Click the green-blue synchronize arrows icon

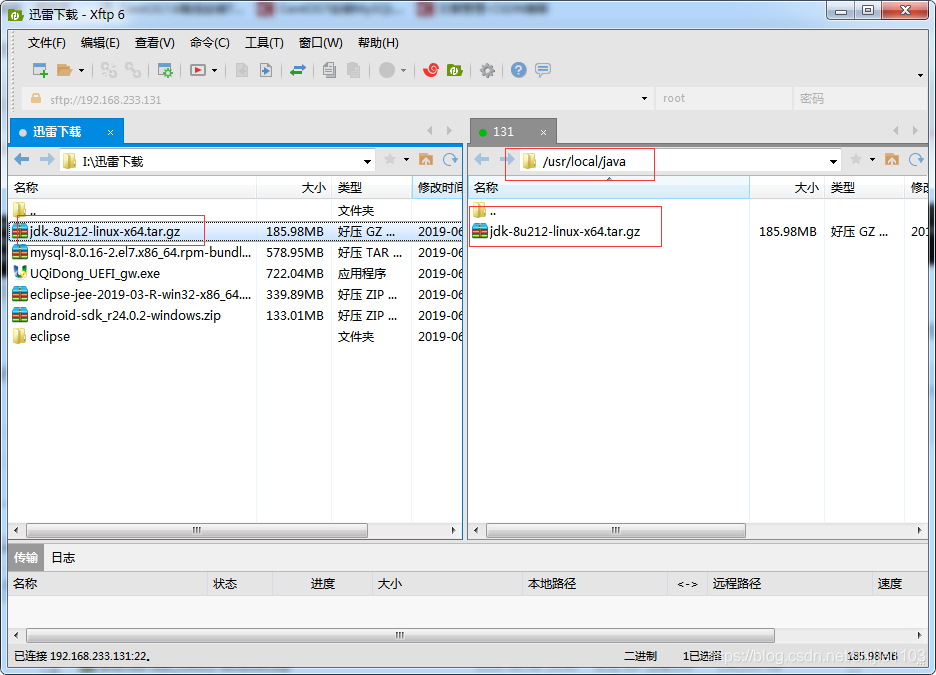click(297, 70)
